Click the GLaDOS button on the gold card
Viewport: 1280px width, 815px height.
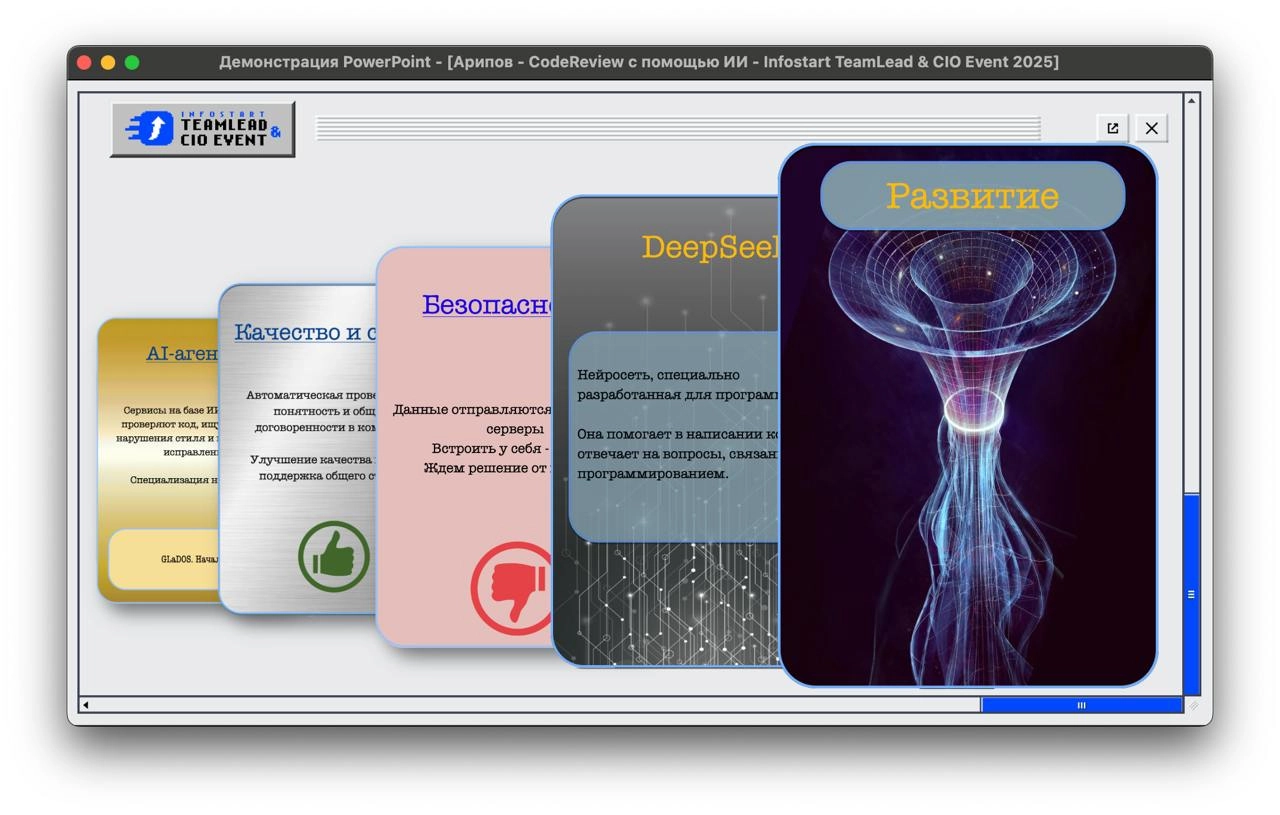click(165, 559)
